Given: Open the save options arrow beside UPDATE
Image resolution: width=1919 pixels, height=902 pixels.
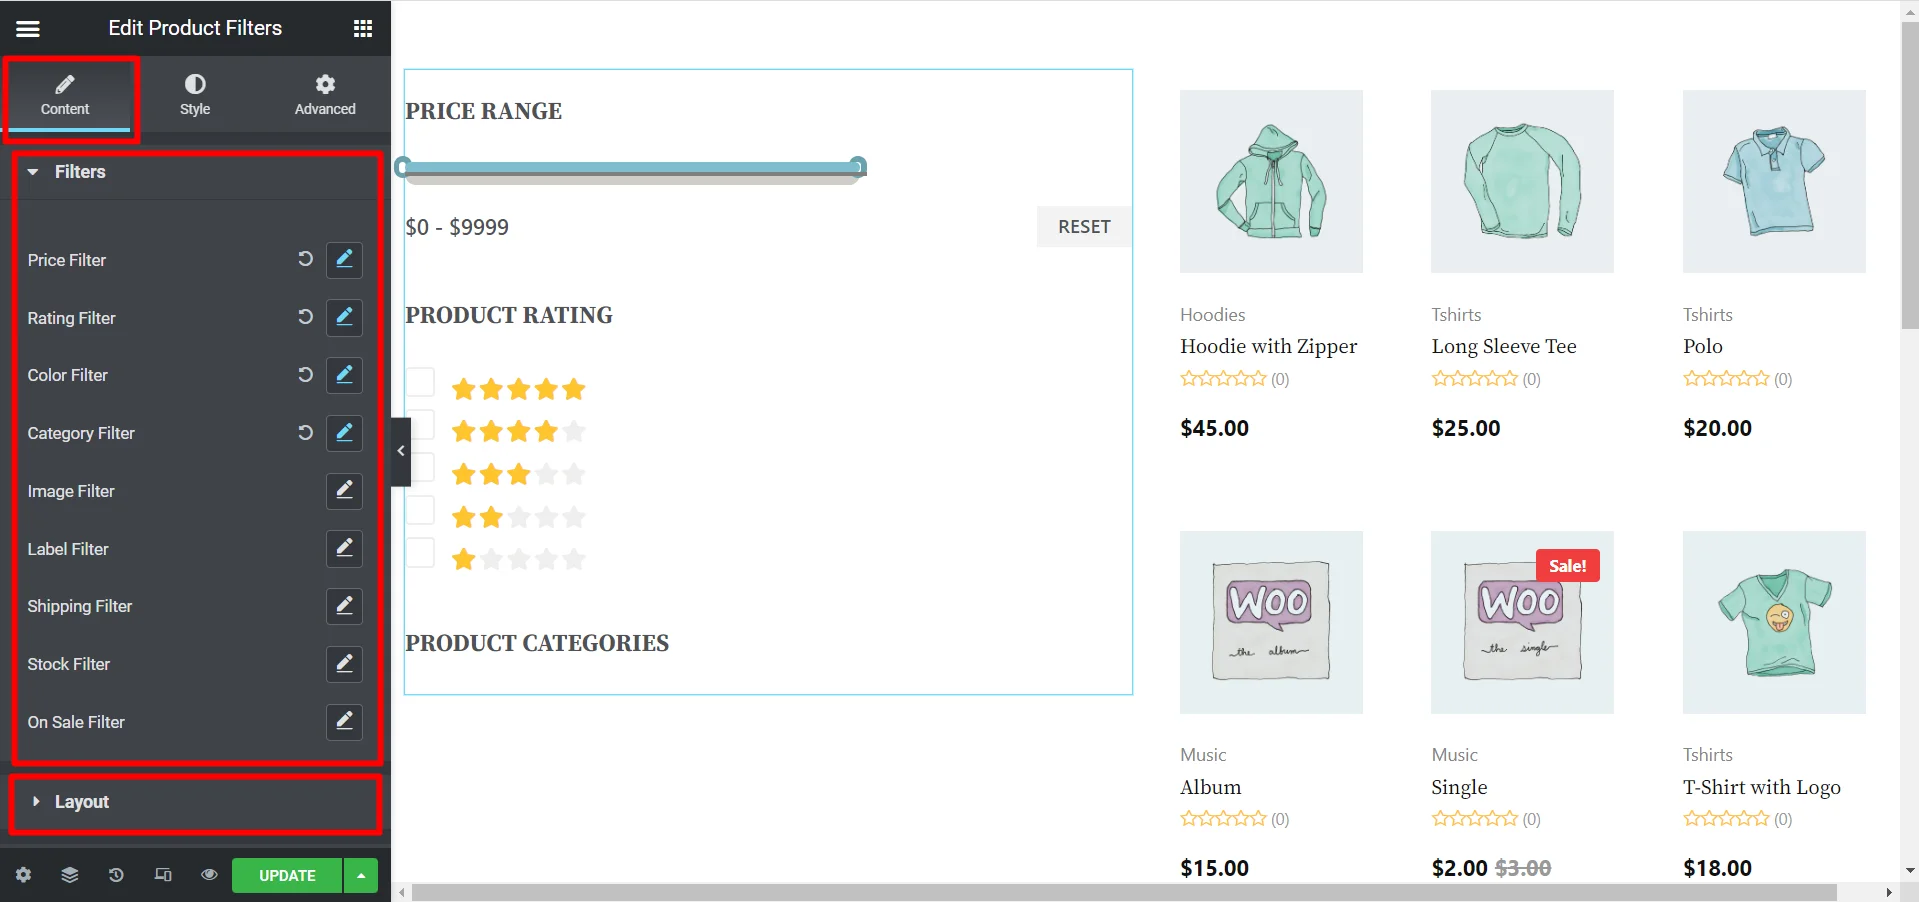Looking at the screenshot, I should [361, 875].
